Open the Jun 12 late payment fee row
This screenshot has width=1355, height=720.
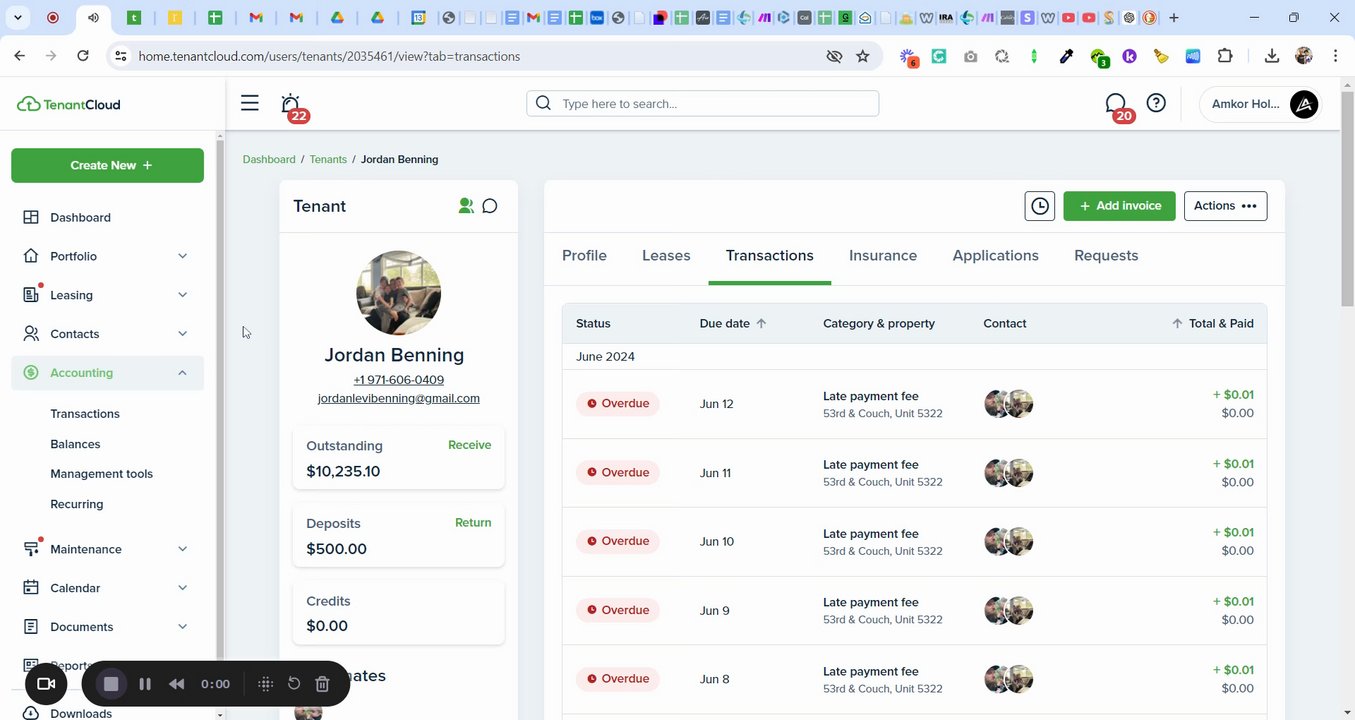(x=914, y=404)
